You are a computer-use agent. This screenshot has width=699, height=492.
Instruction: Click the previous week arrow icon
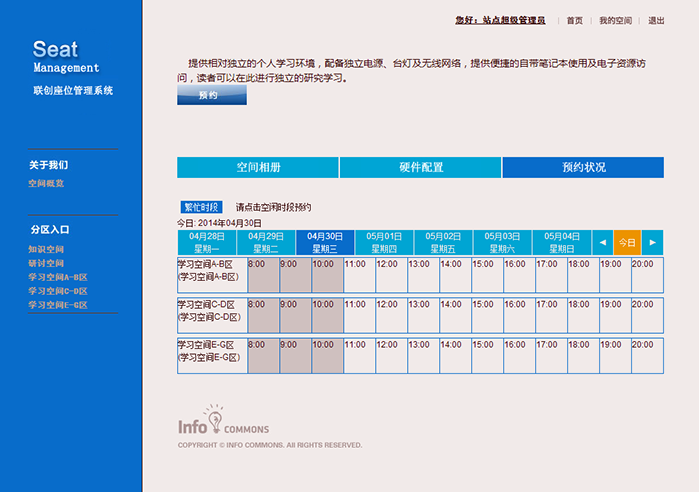[602, 242]
